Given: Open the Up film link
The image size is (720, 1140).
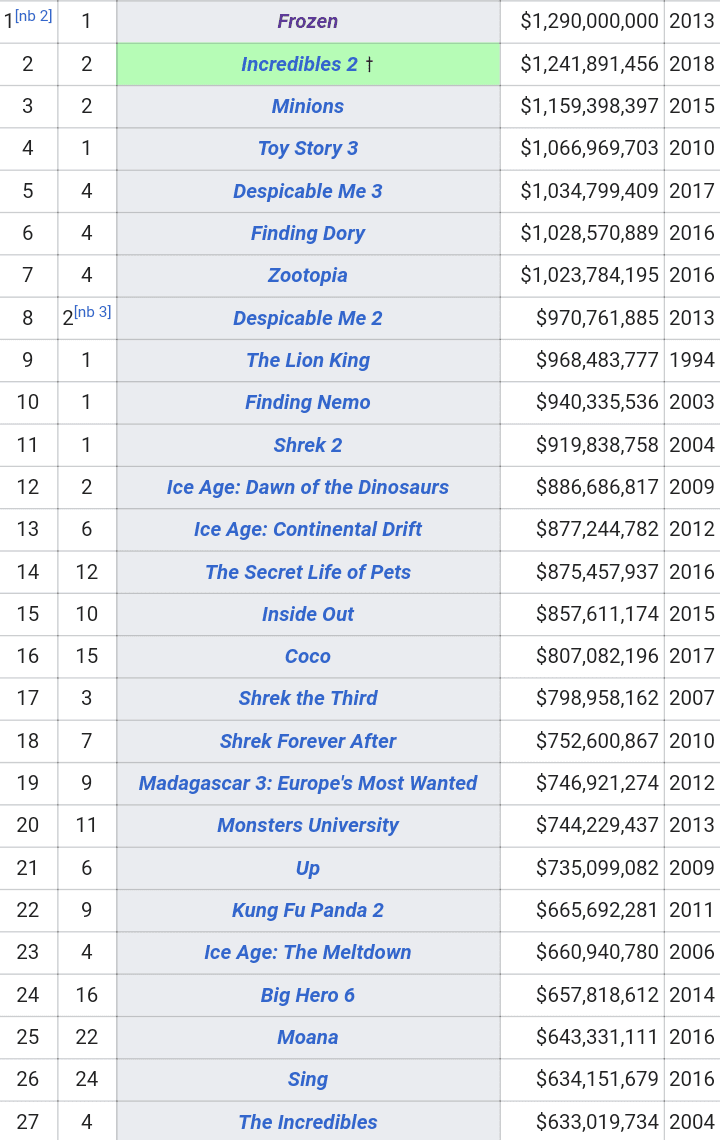Looking at the screenshot, I should click(308, 868).
